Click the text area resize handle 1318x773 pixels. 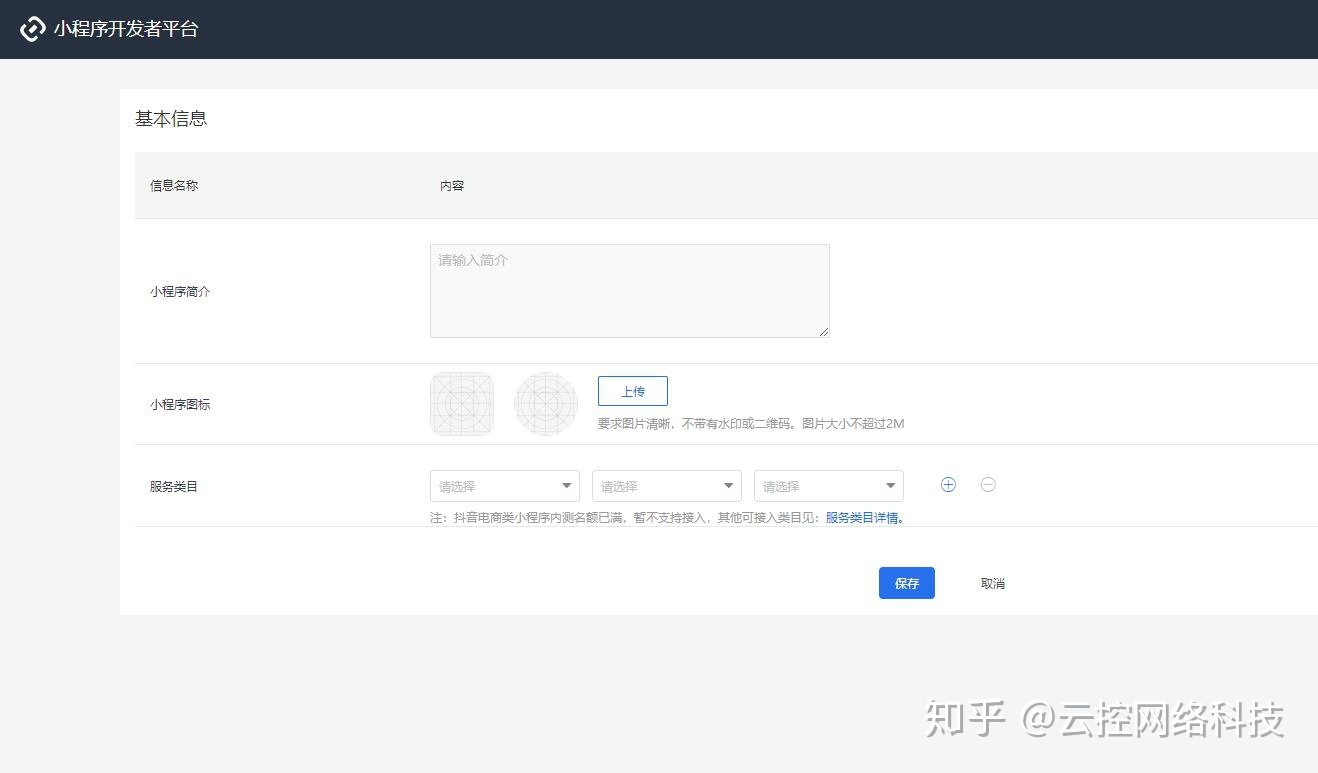824,332
